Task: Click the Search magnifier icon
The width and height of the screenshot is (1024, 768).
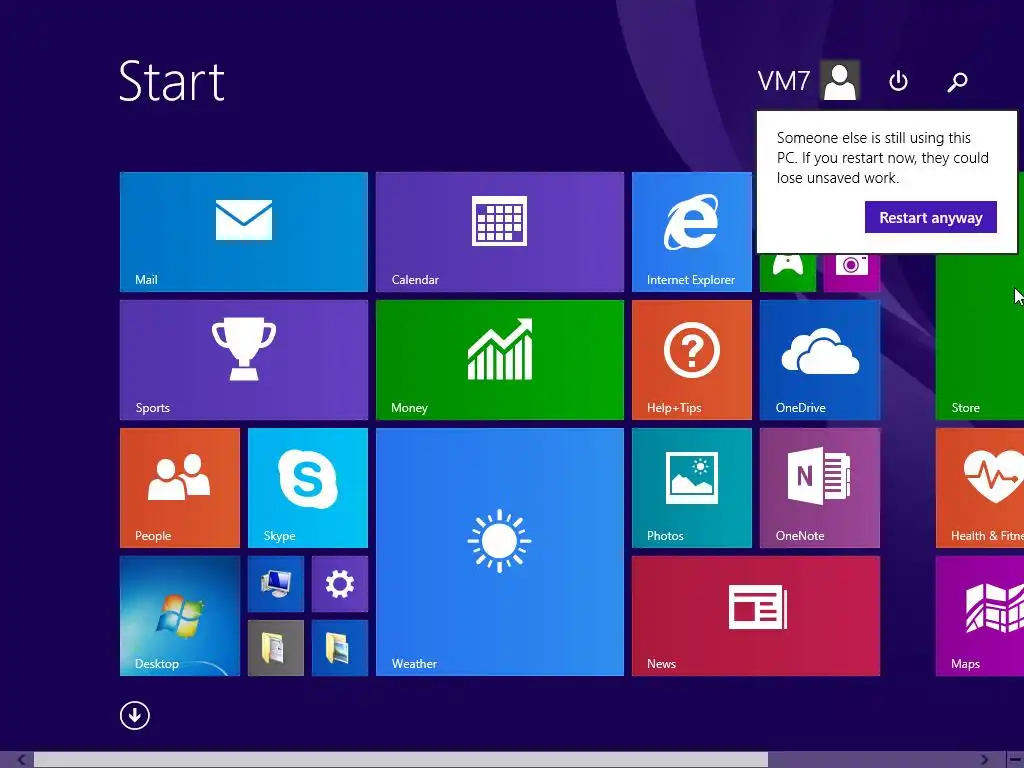Action: [957, 82]
